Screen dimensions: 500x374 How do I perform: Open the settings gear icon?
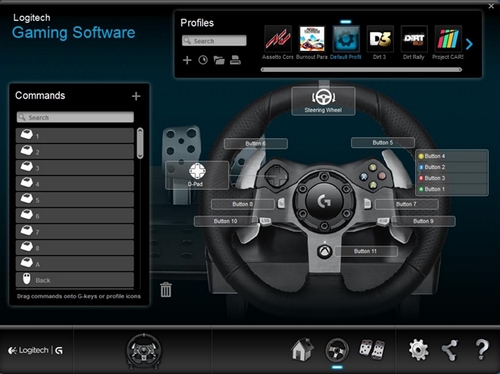click(419, 350)
